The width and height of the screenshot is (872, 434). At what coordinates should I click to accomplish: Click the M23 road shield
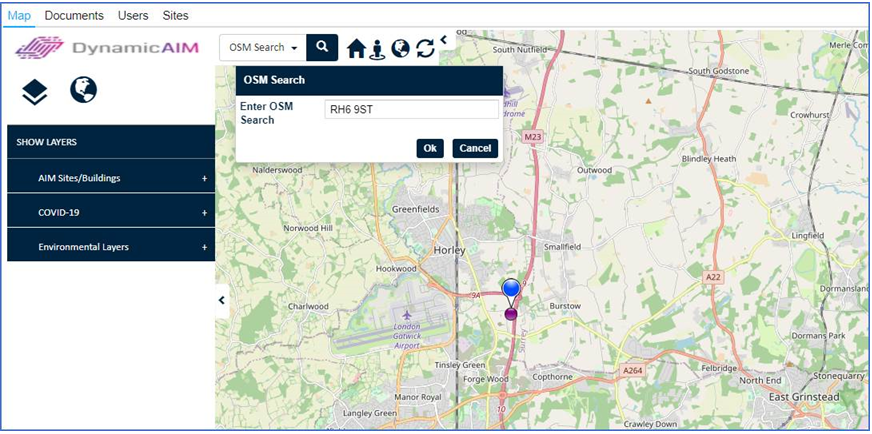532,136
